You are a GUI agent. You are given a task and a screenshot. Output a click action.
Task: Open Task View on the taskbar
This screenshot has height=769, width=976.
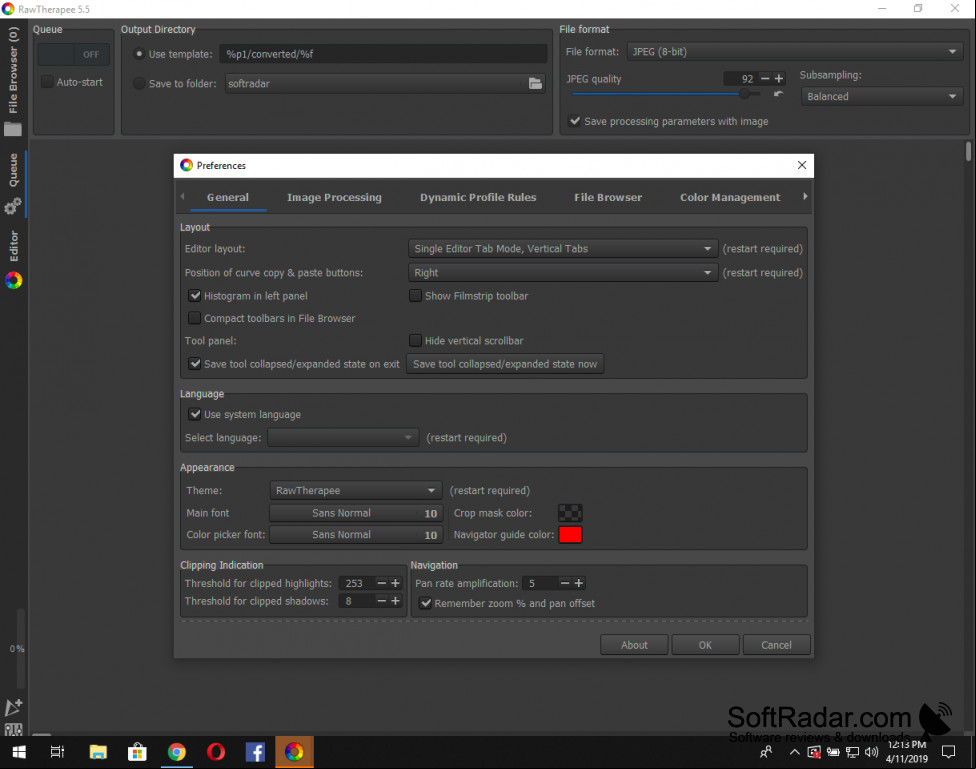[x=57, y=752]
